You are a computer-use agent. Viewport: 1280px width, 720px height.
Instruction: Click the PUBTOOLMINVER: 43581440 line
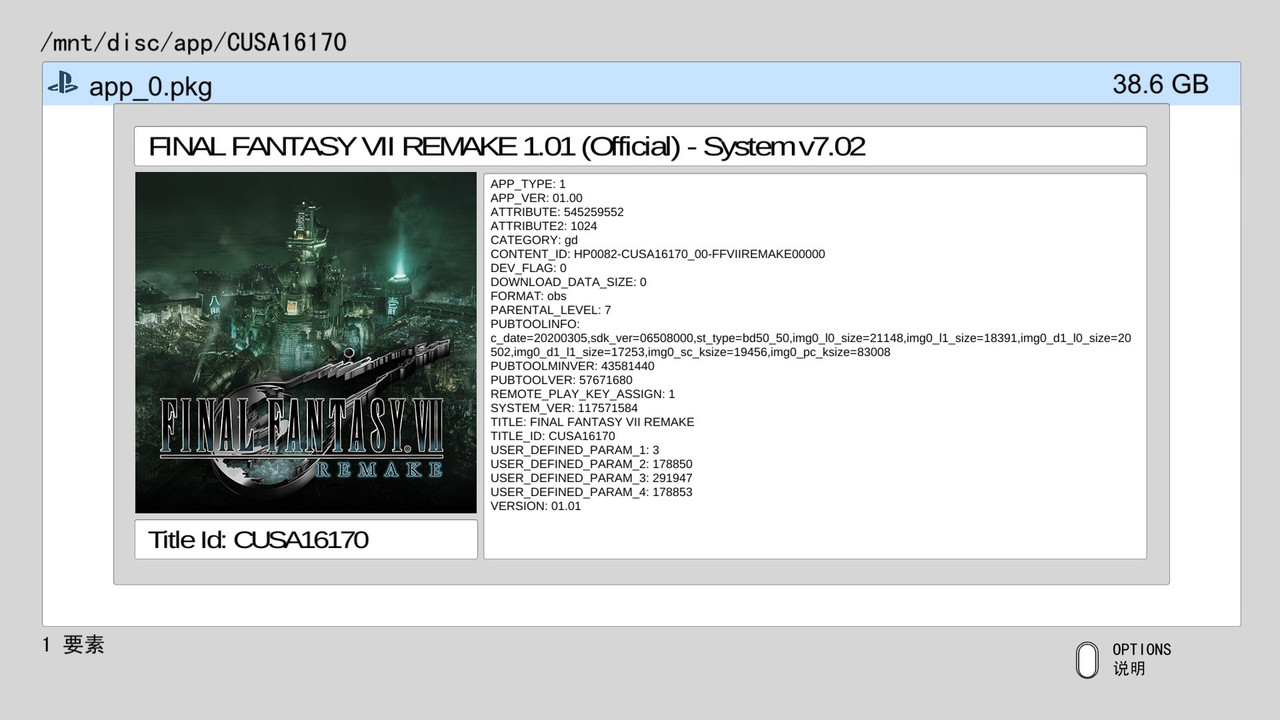pos(572,366)
